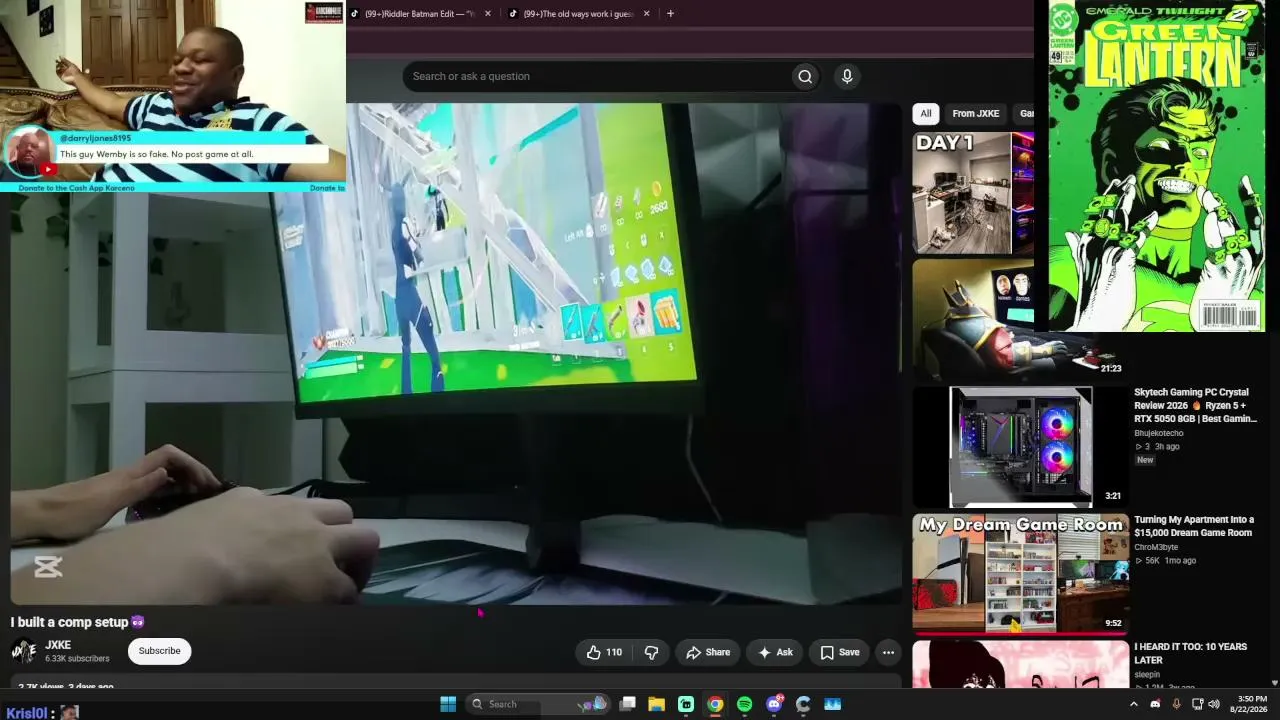Open the Windows Start menu
1280x720 pixels.
click(448, 704)
